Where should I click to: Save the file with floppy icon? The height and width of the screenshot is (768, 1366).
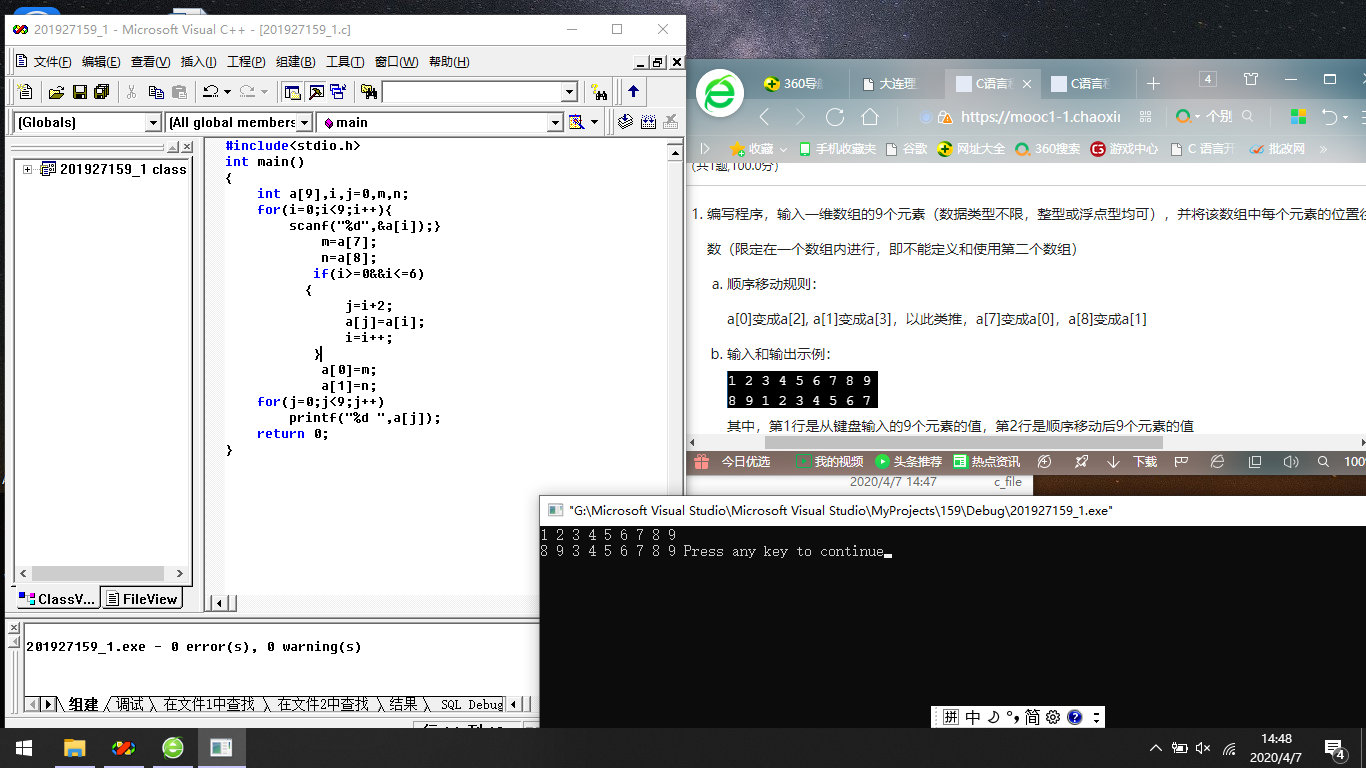(80, 92)
